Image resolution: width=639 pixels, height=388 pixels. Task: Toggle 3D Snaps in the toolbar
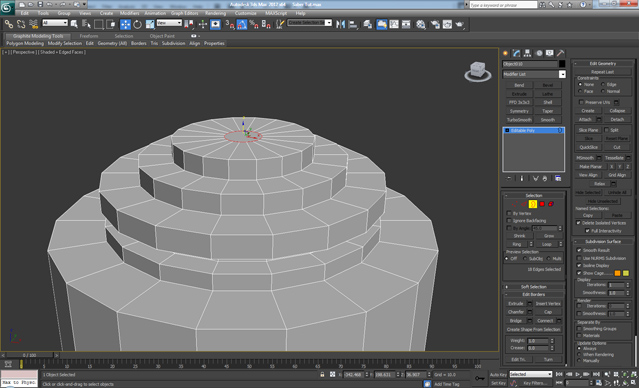[x=230, y=24]
